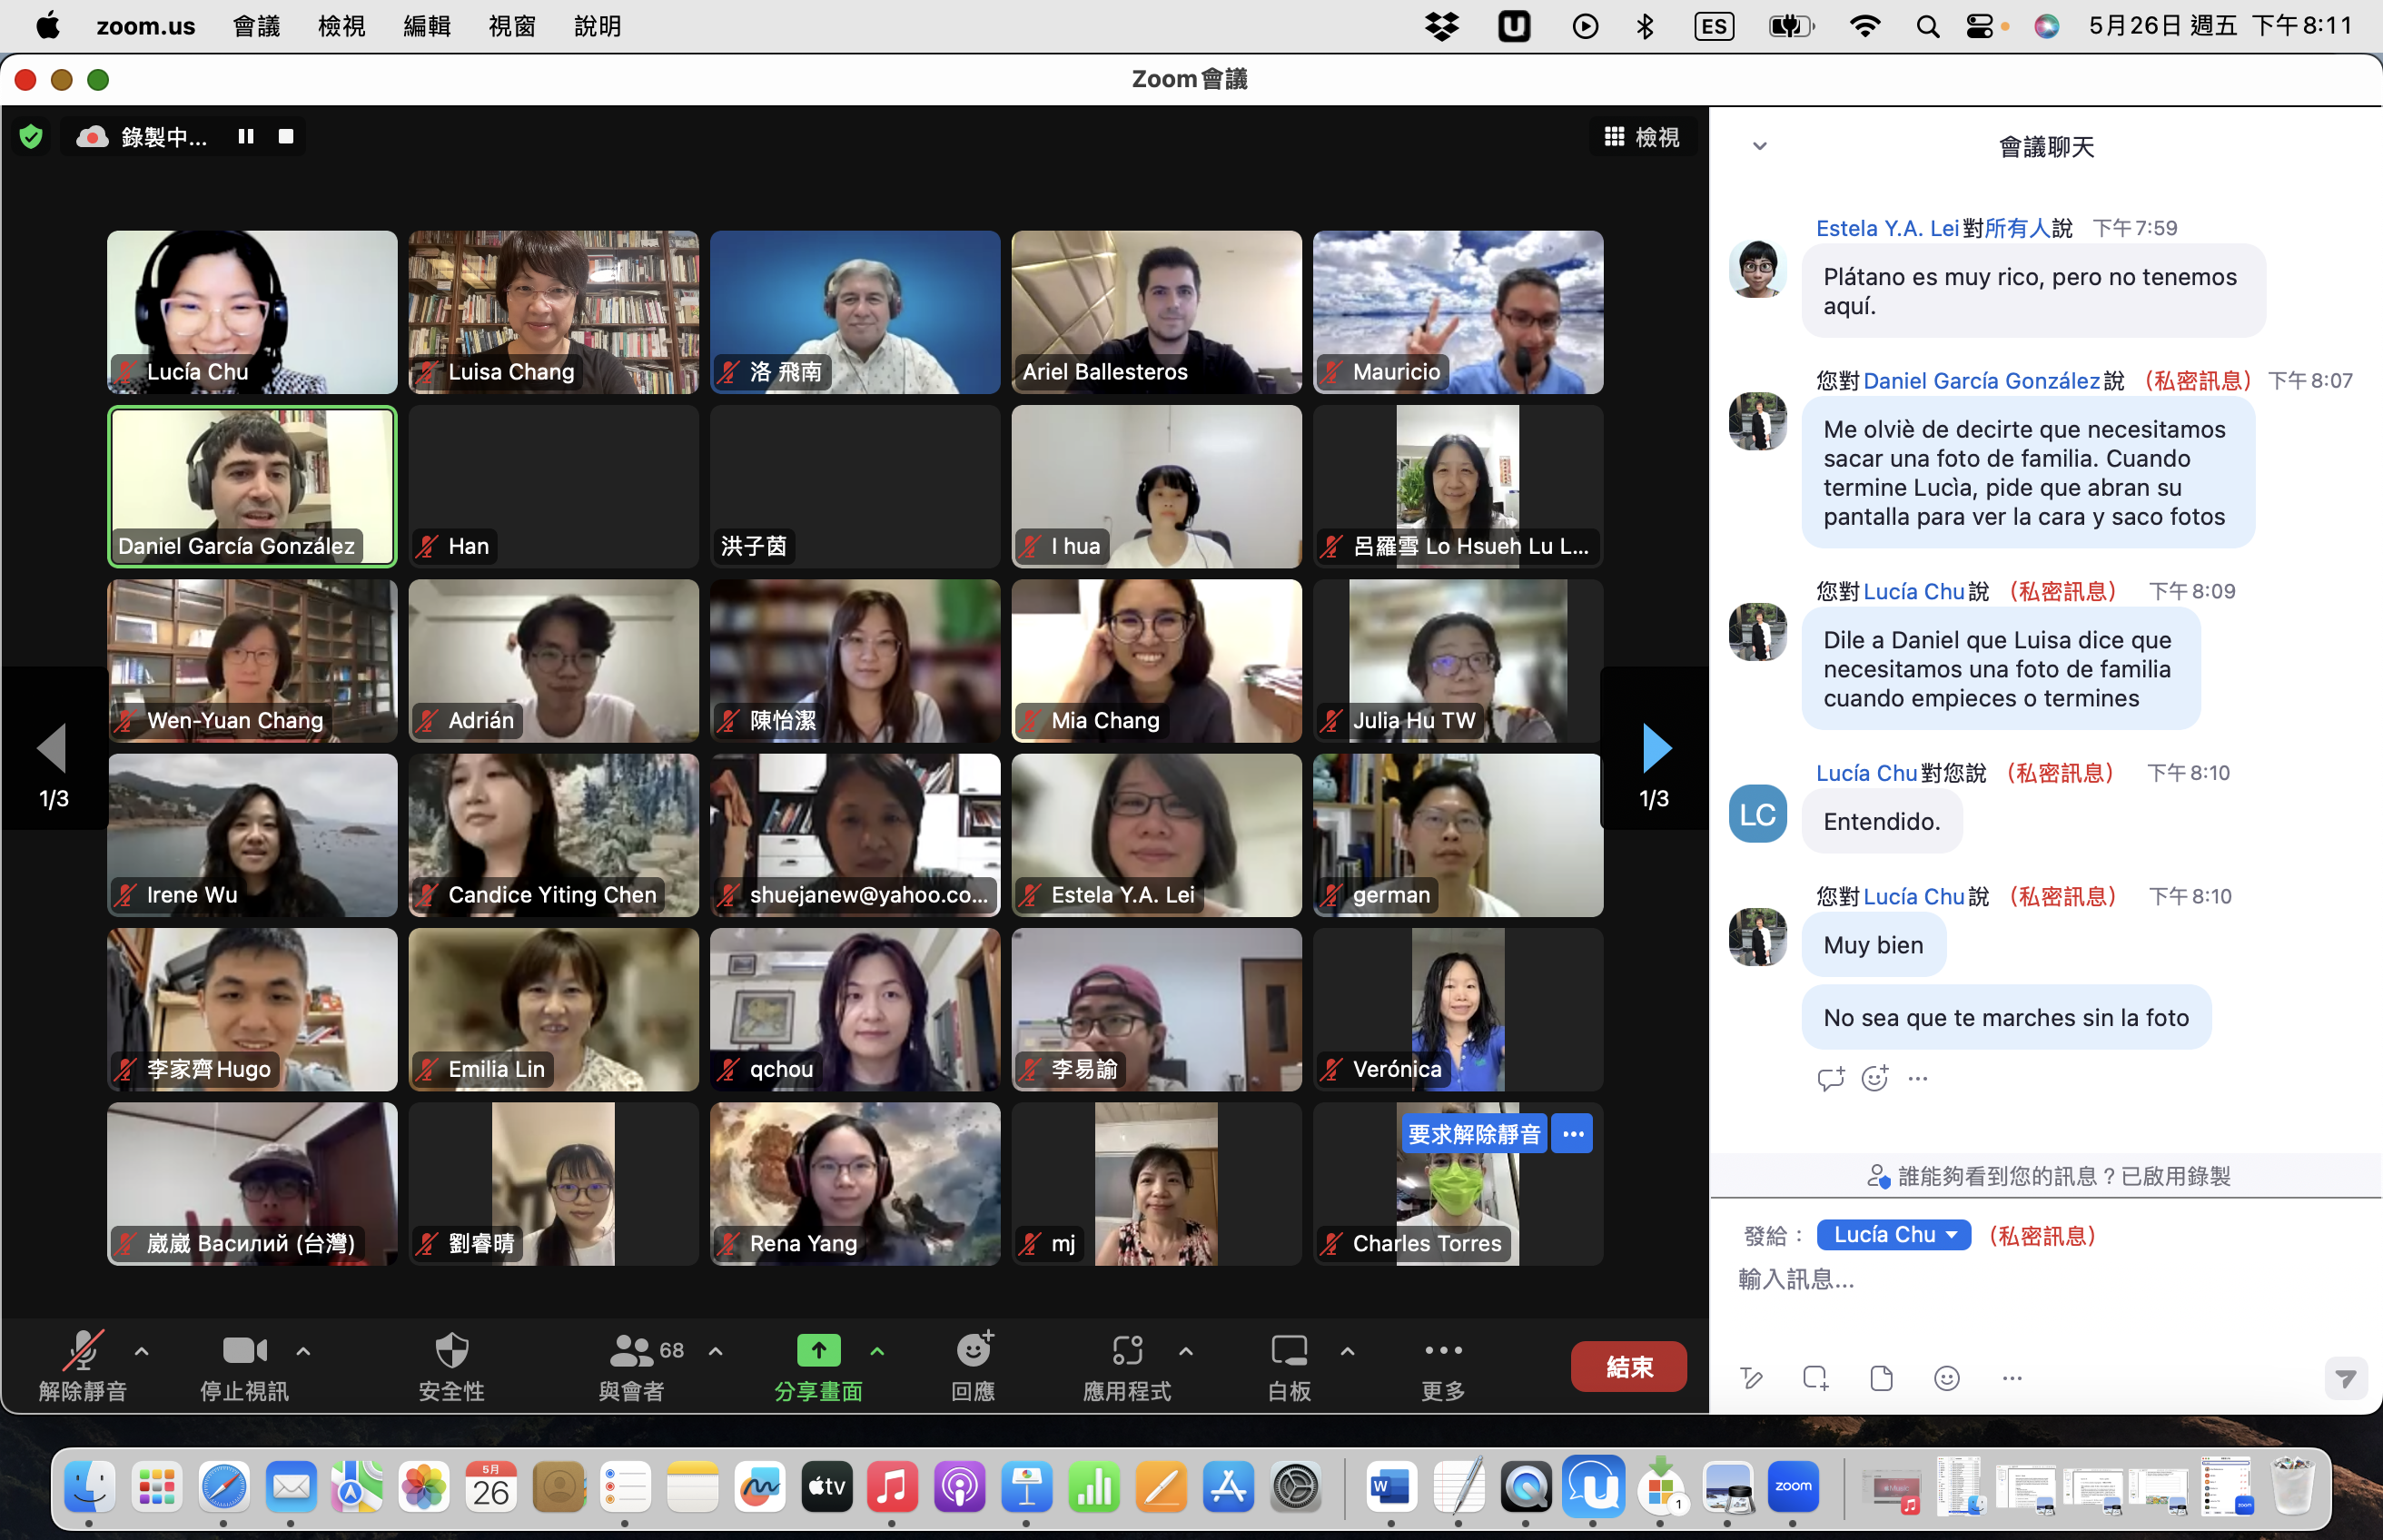This screenshot has width=2383, height=1540.
Task: Click the red 結束 end meeting button
Action: pos(1629,1367)
